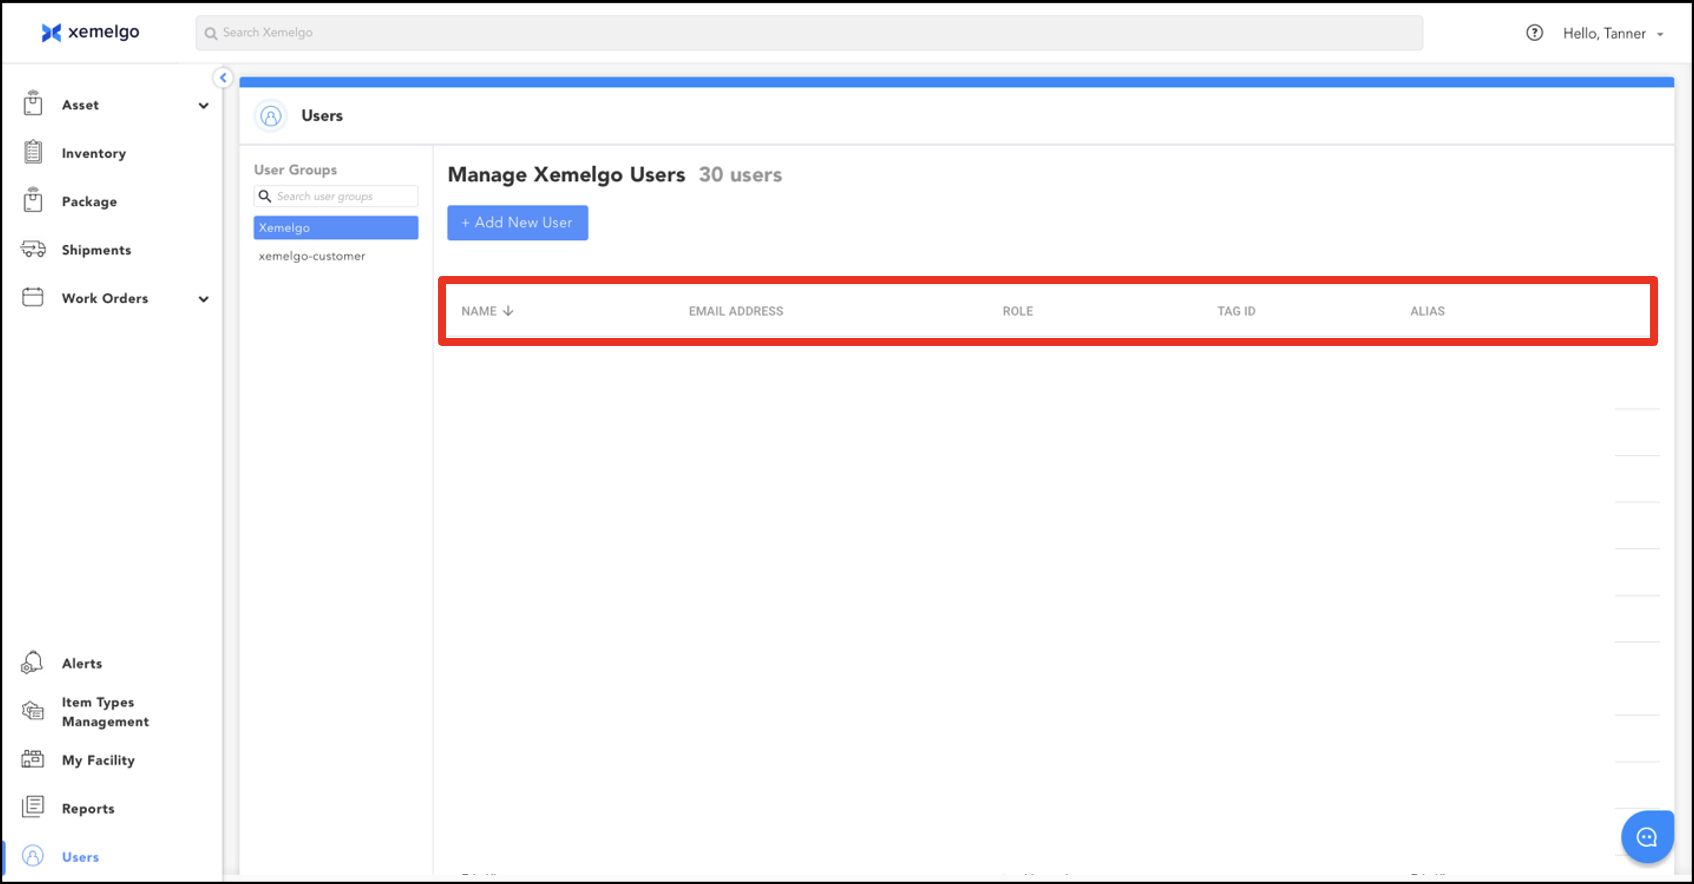Click the My Facility icon
Screen dimensions: 1694x884
[x=33, y=759]
